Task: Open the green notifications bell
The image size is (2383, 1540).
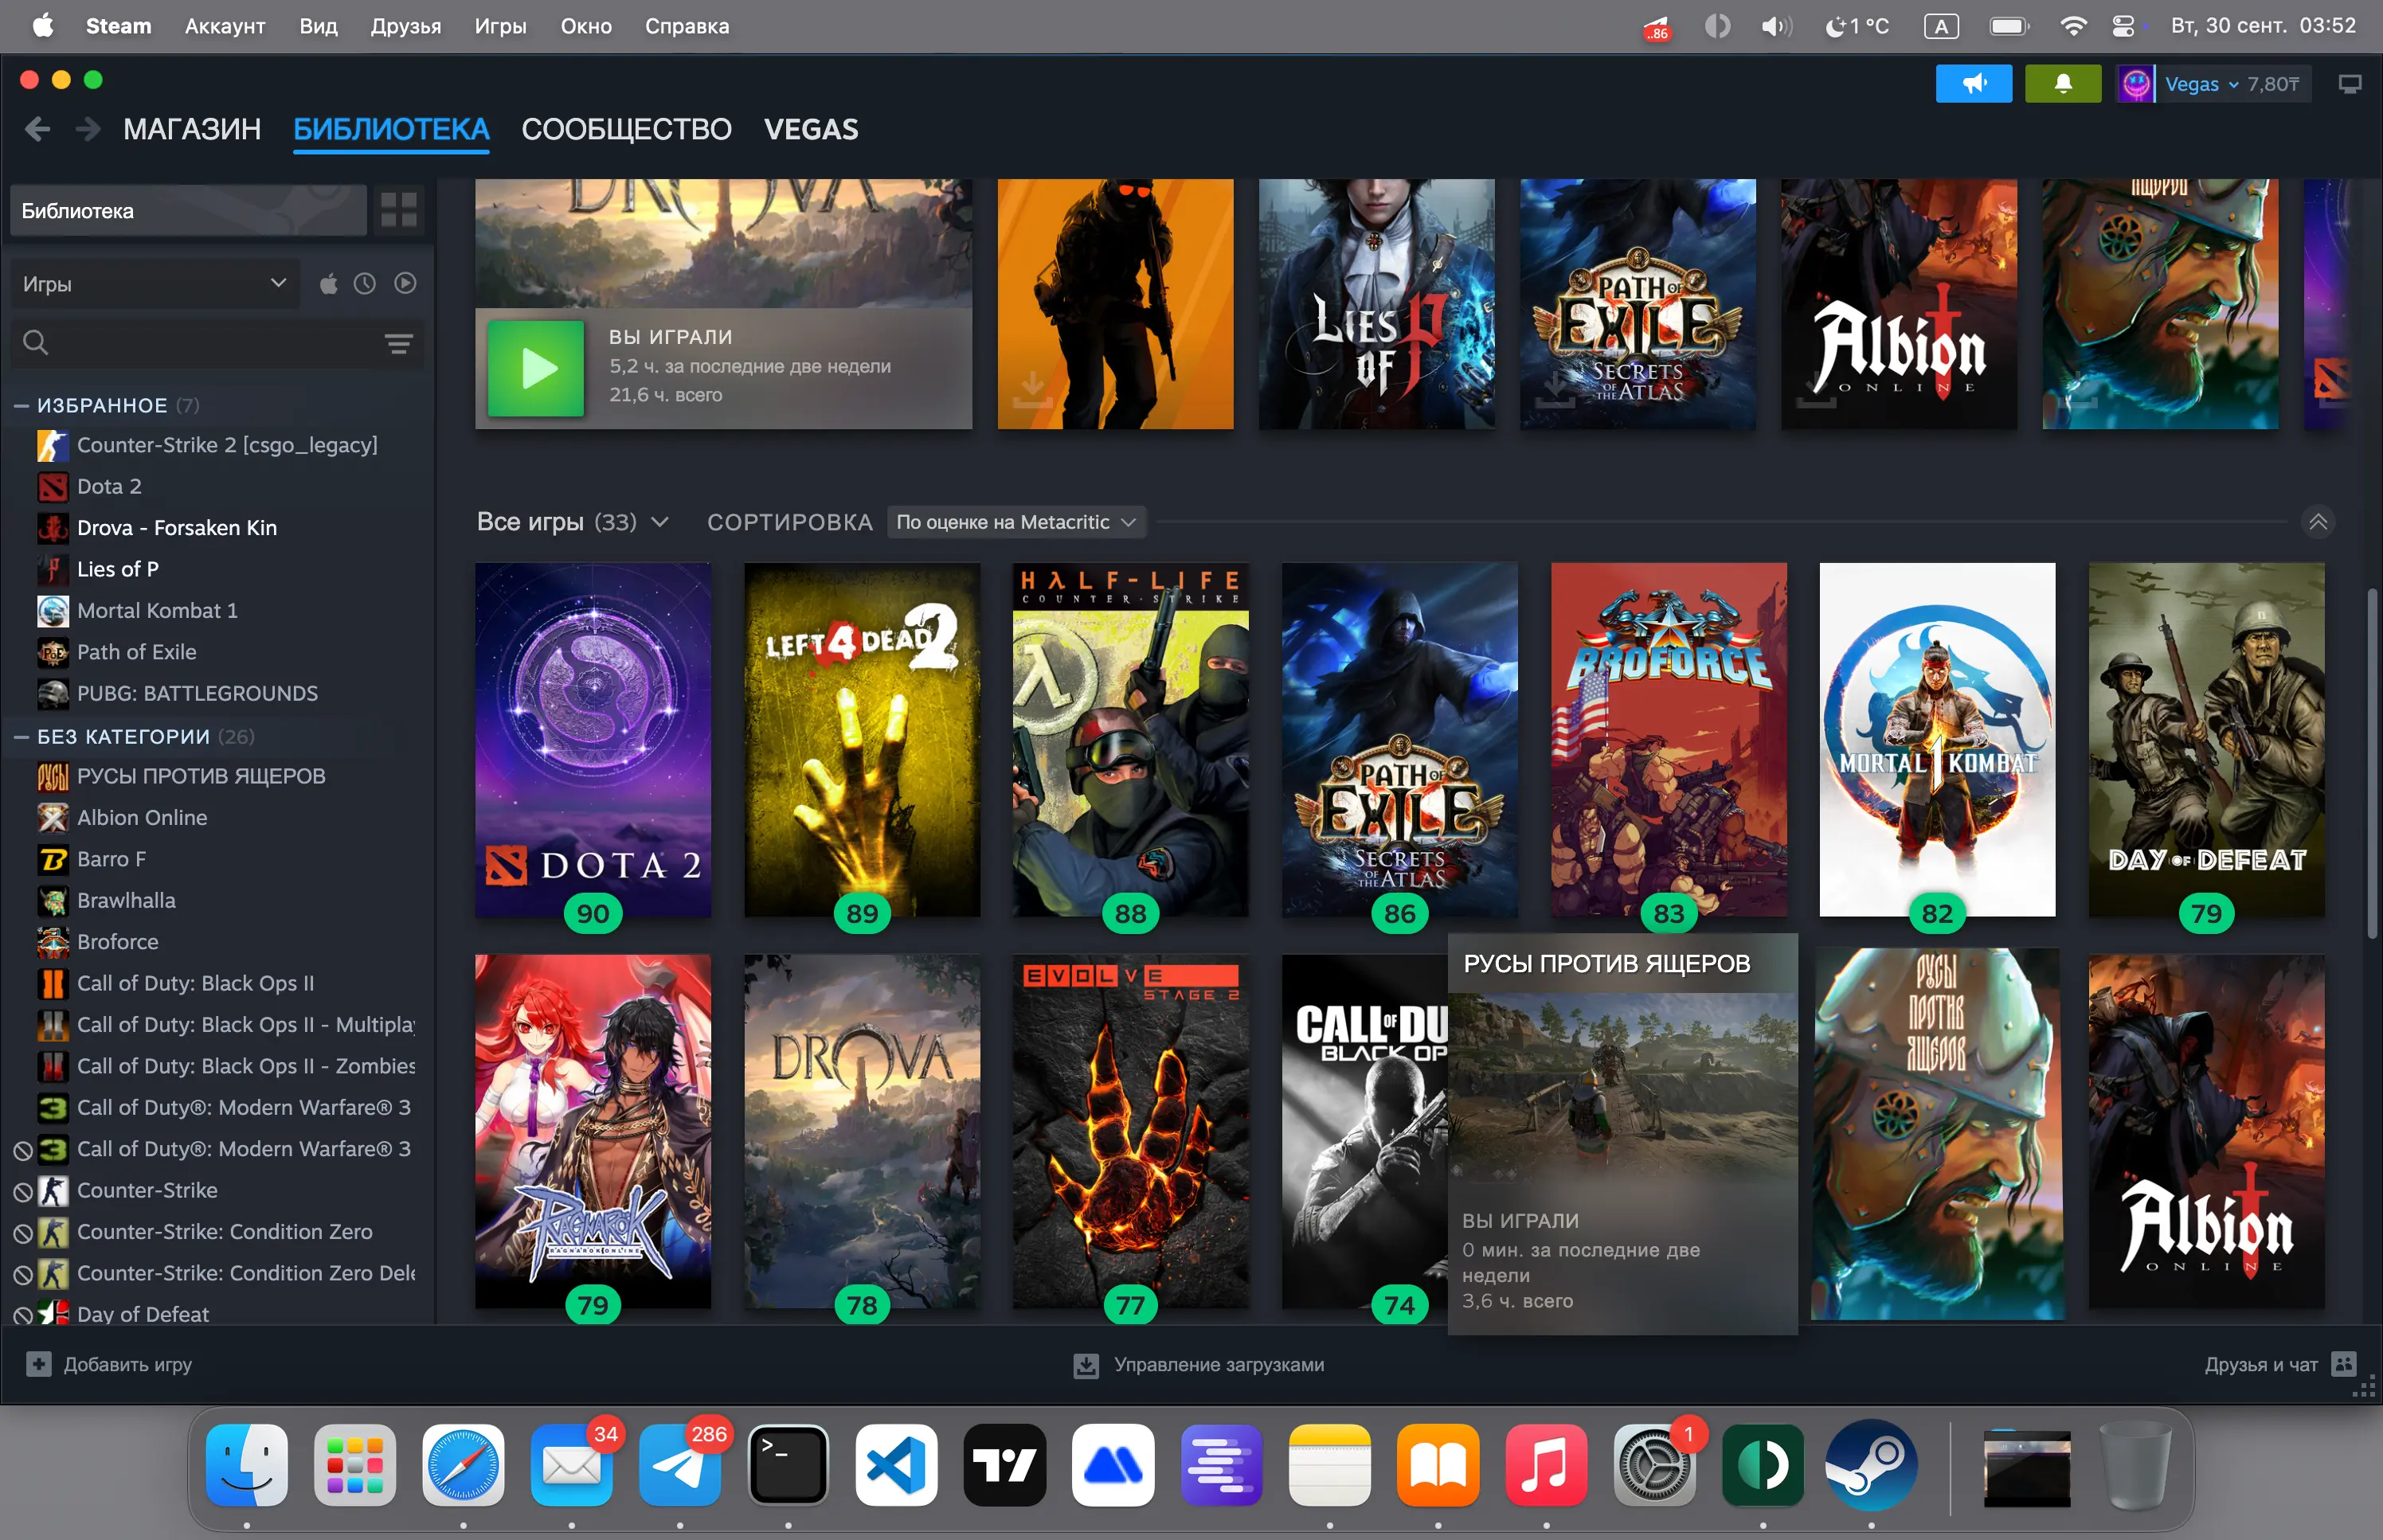Action: (2062, 84)
